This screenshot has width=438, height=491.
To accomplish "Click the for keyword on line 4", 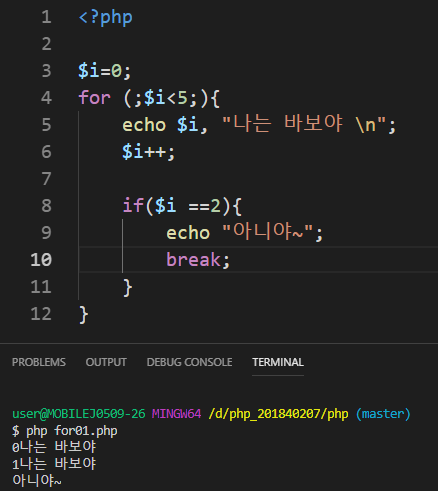I will [94, 98].
